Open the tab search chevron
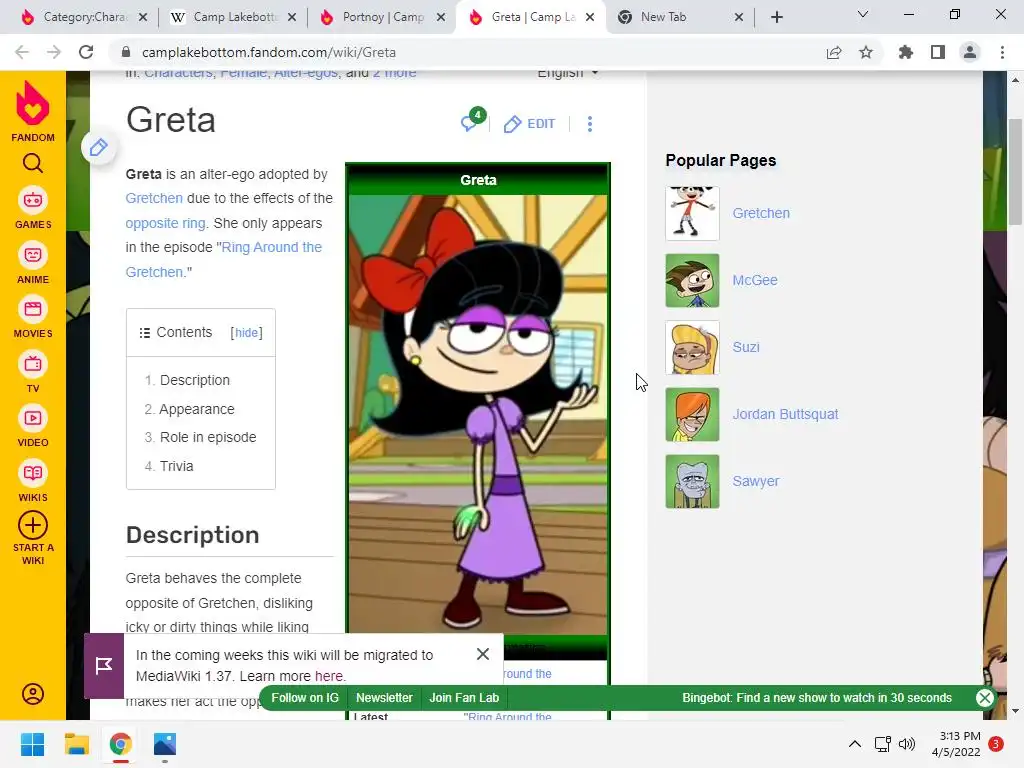1024x768 pixels. click(x=863, y=14)
